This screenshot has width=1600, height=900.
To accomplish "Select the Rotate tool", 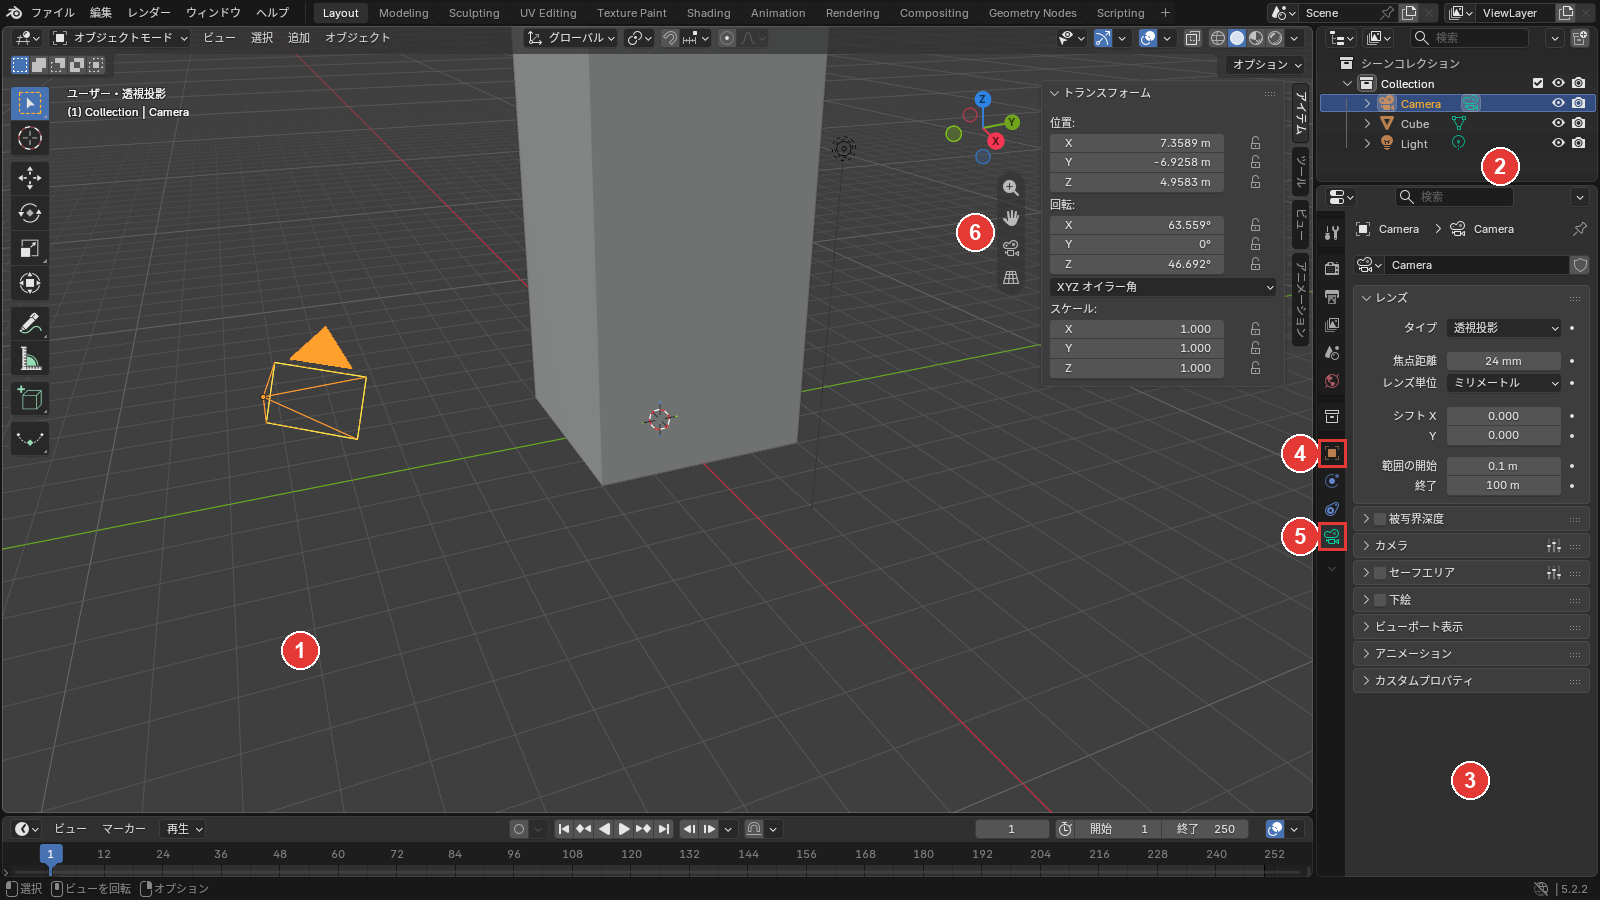I will 30,213.
